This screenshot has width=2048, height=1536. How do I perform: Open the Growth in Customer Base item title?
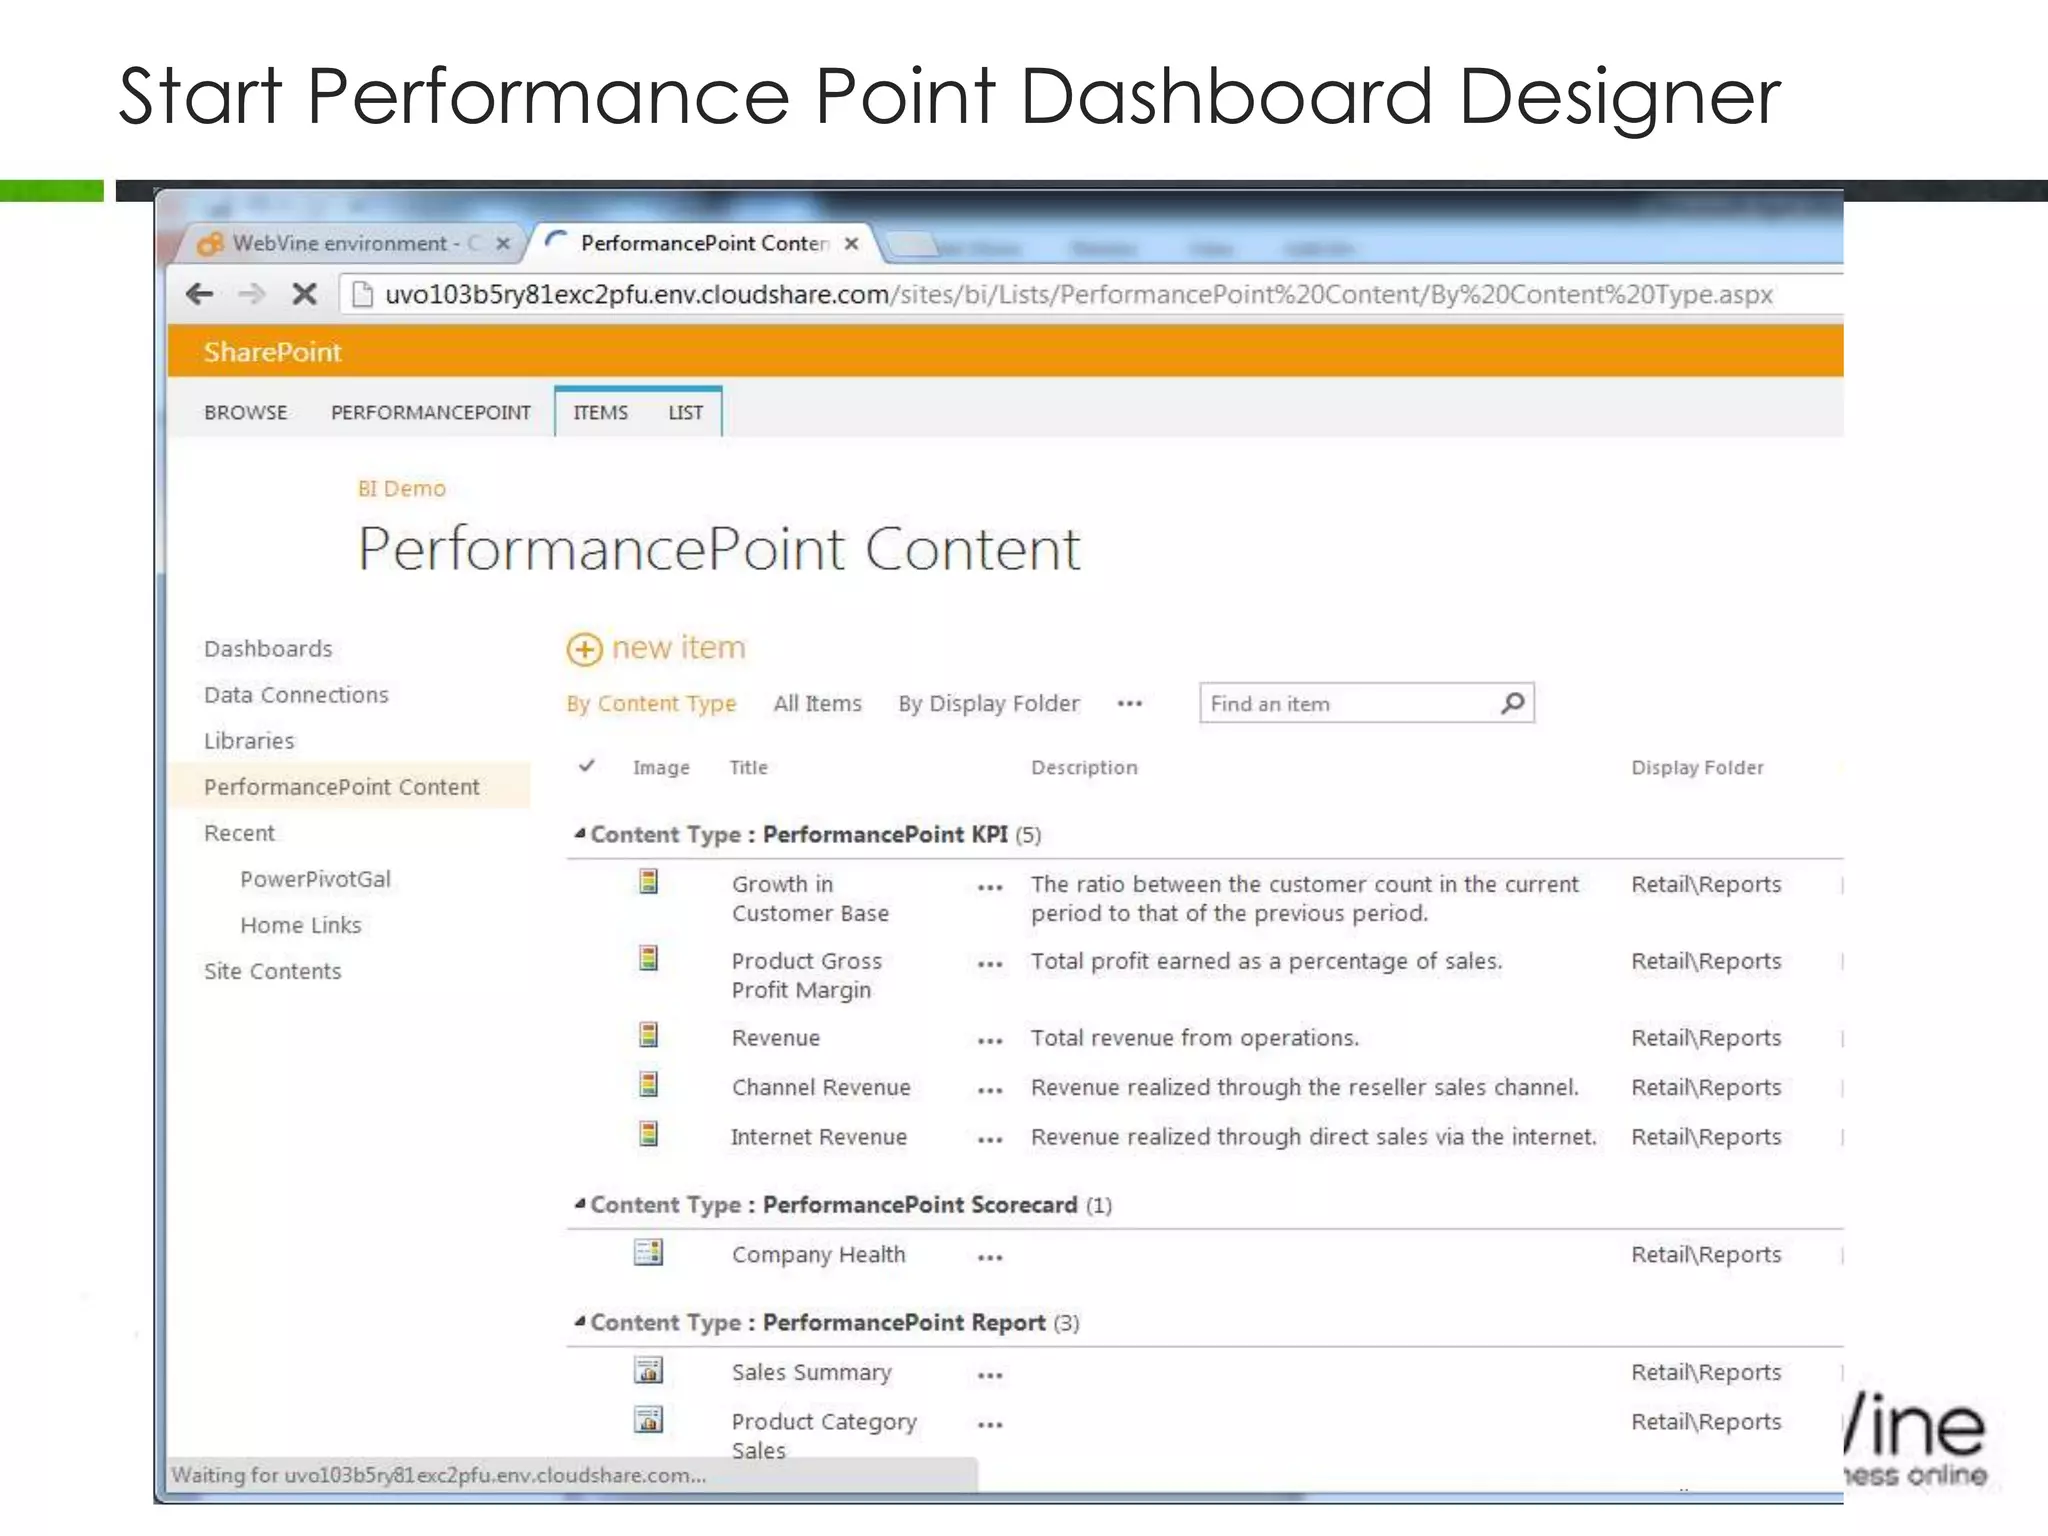[x=810, y=898]
